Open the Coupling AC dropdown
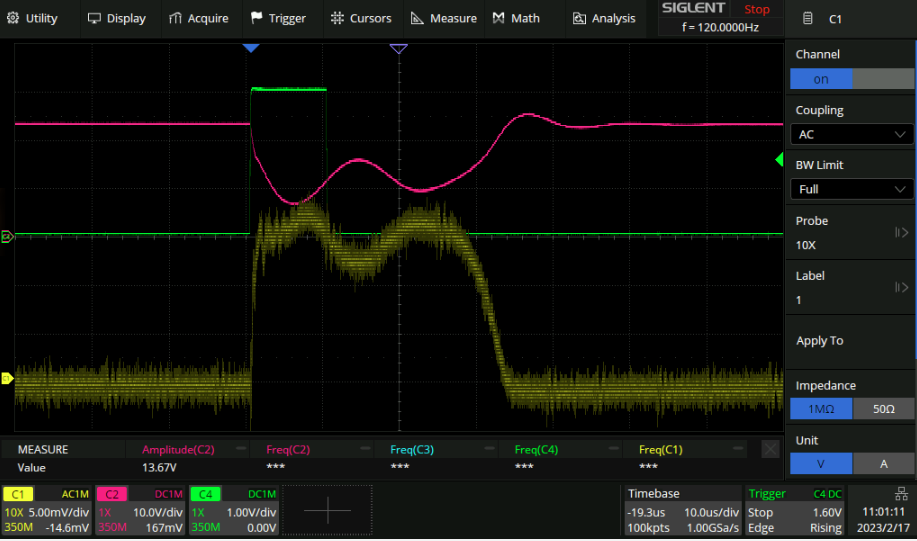 851,134
